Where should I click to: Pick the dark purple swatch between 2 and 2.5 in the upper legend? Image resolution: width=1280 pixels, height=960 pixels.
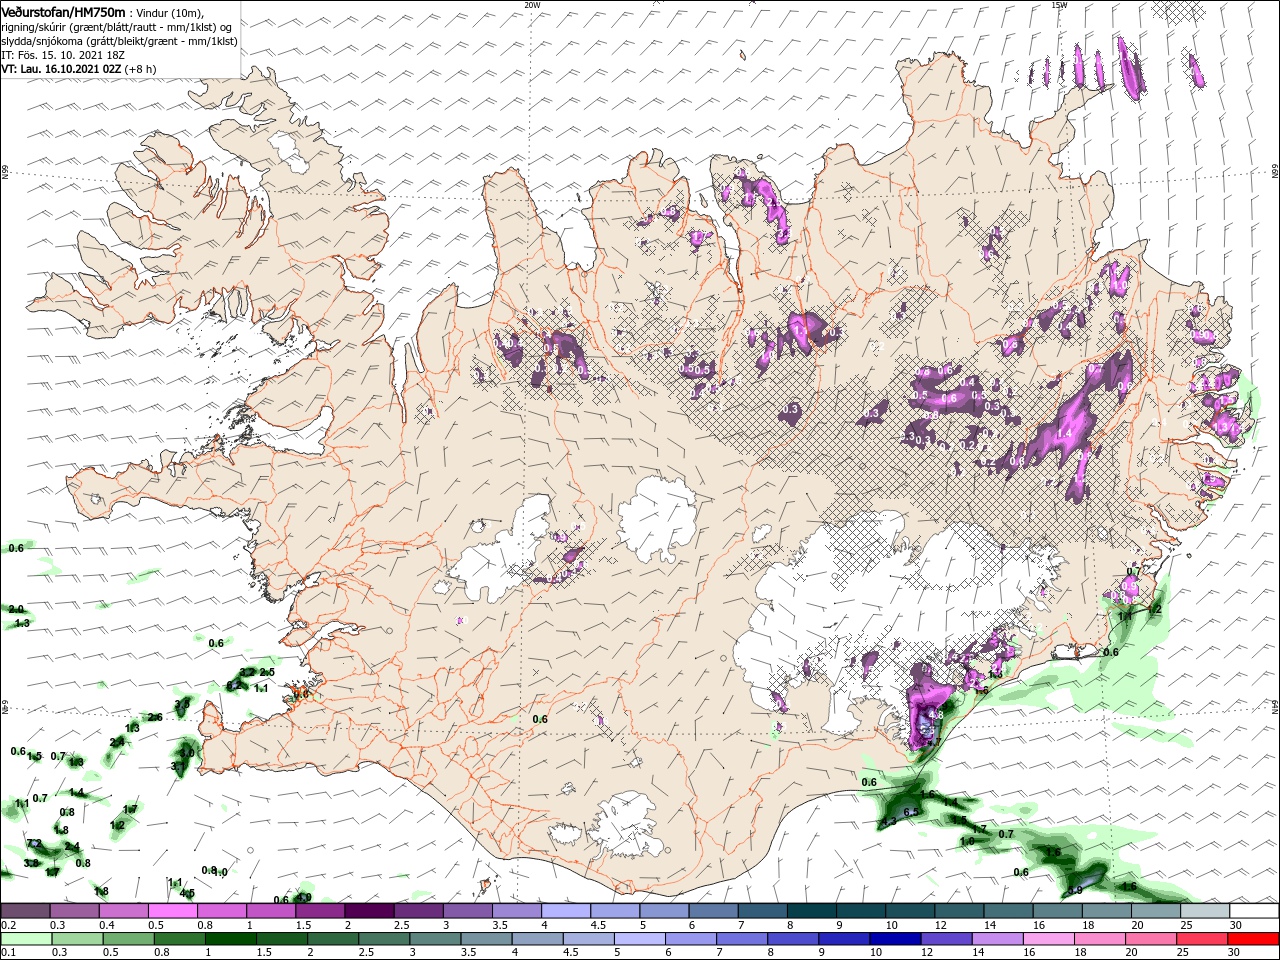point(369,911)
